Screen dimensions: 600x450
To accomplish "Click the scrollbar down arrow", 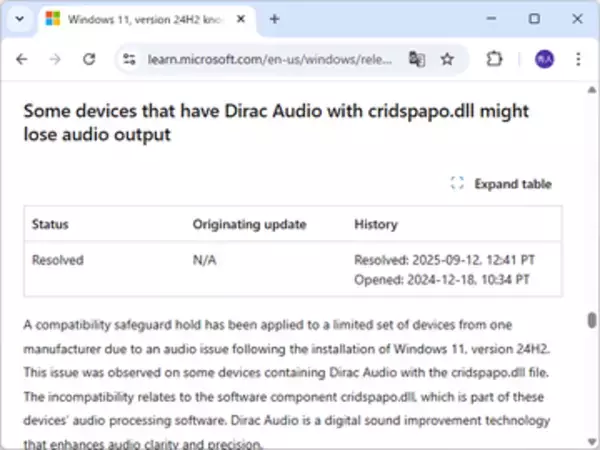I will click(x=592, y=441).
